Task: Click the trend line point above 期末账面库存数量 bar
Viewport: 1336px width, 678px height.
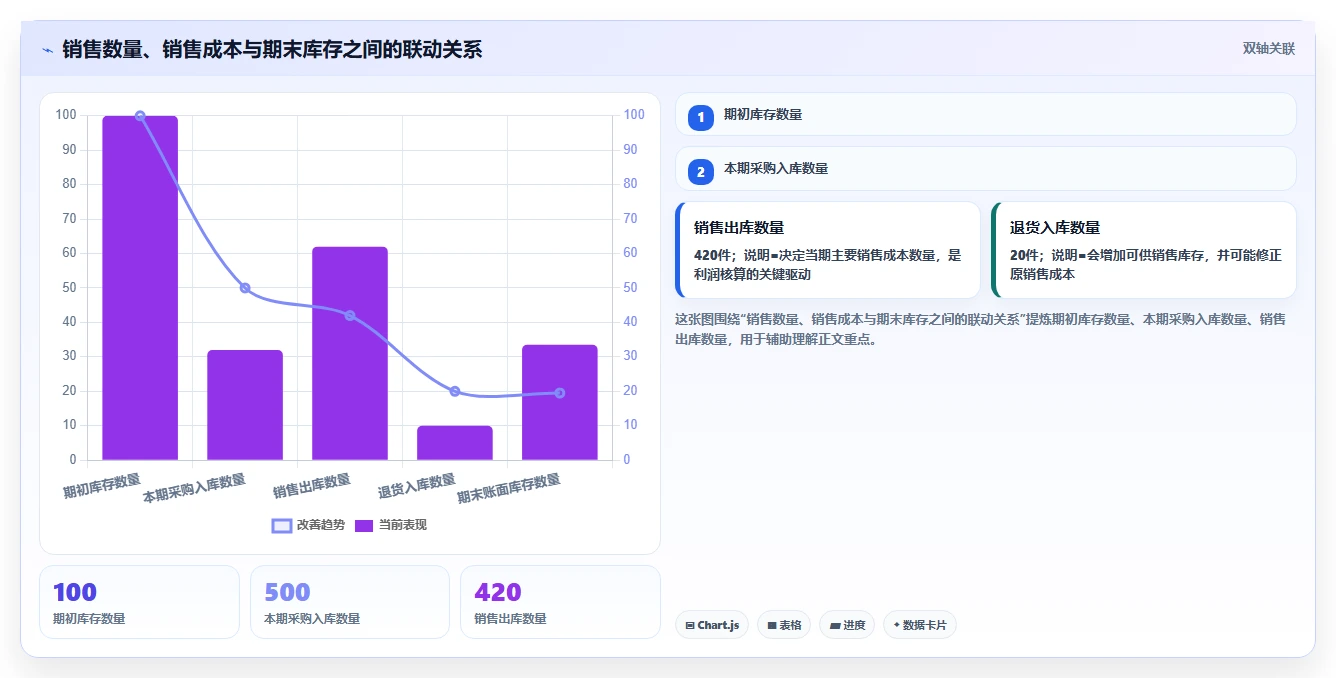Action: (560, 393)
